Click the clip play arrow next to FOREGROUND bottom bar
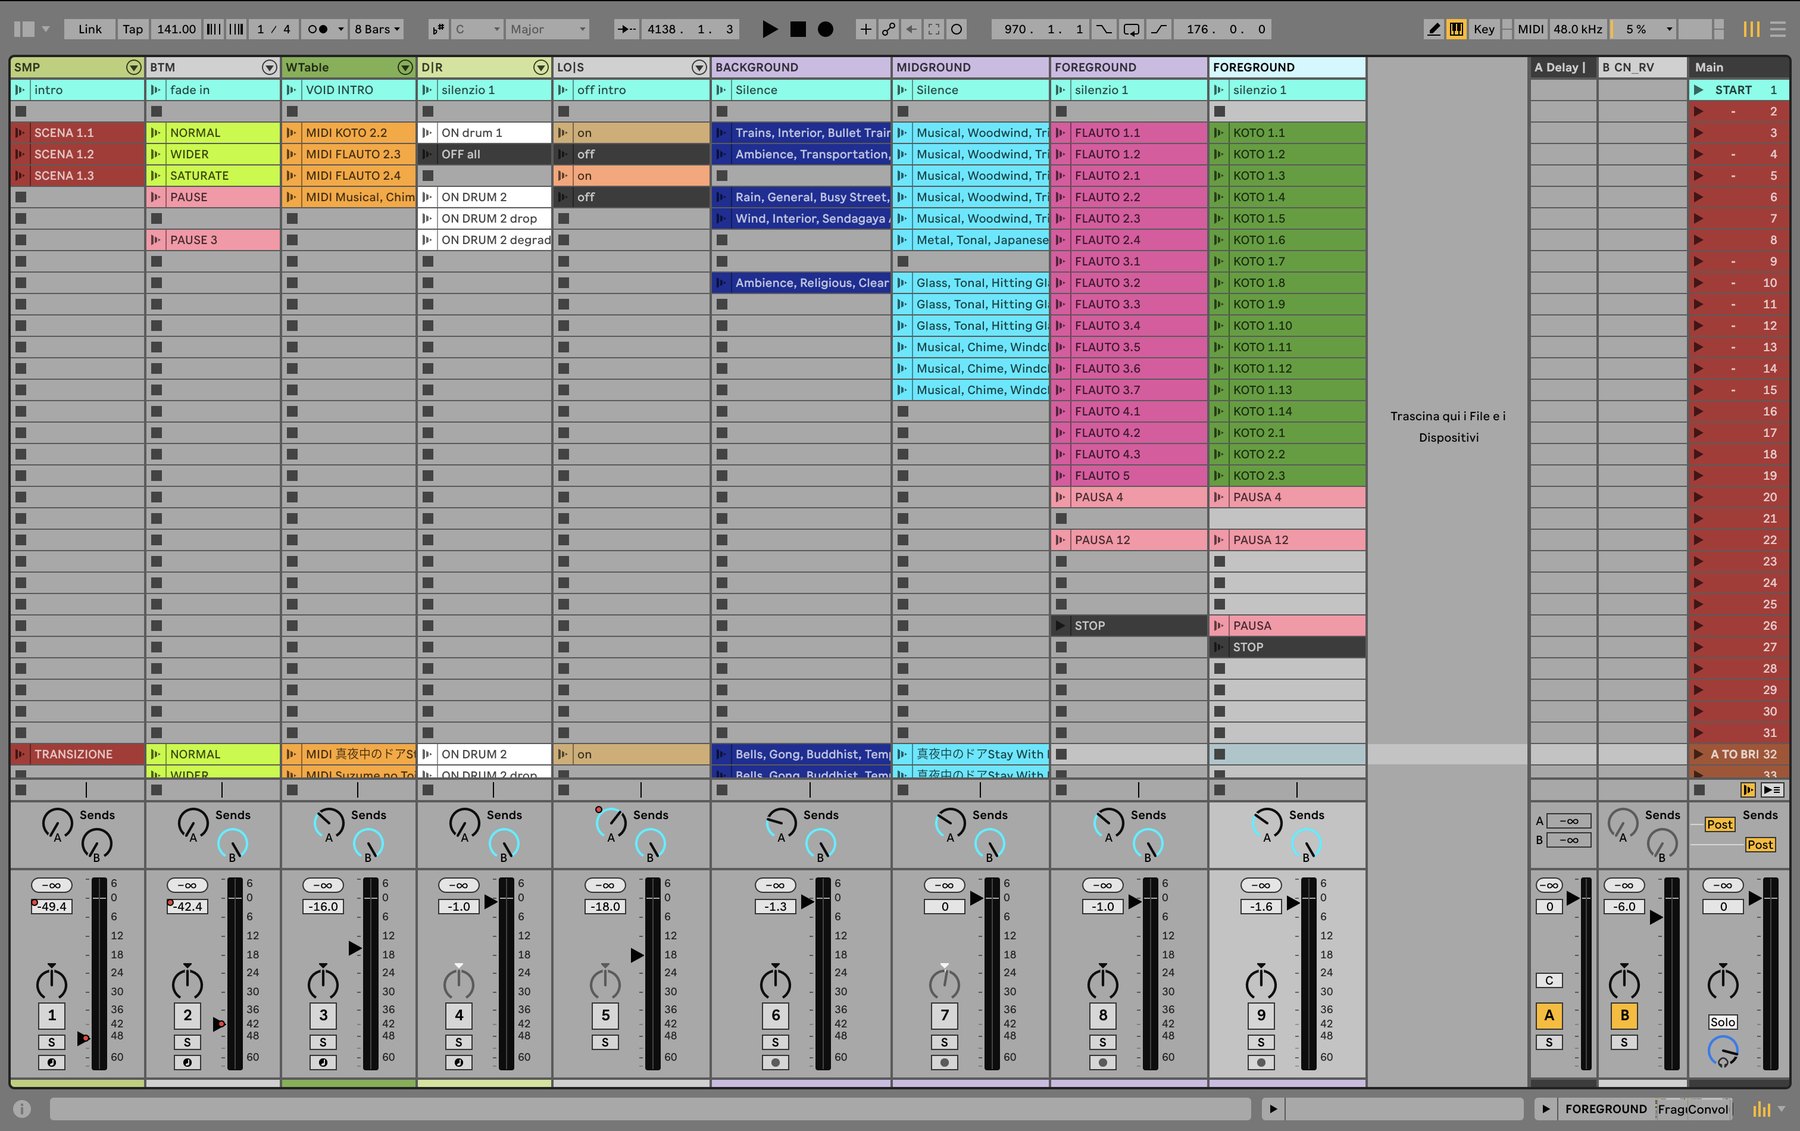This screenshot has width=1800, height=1131. pos(1546,1108)
